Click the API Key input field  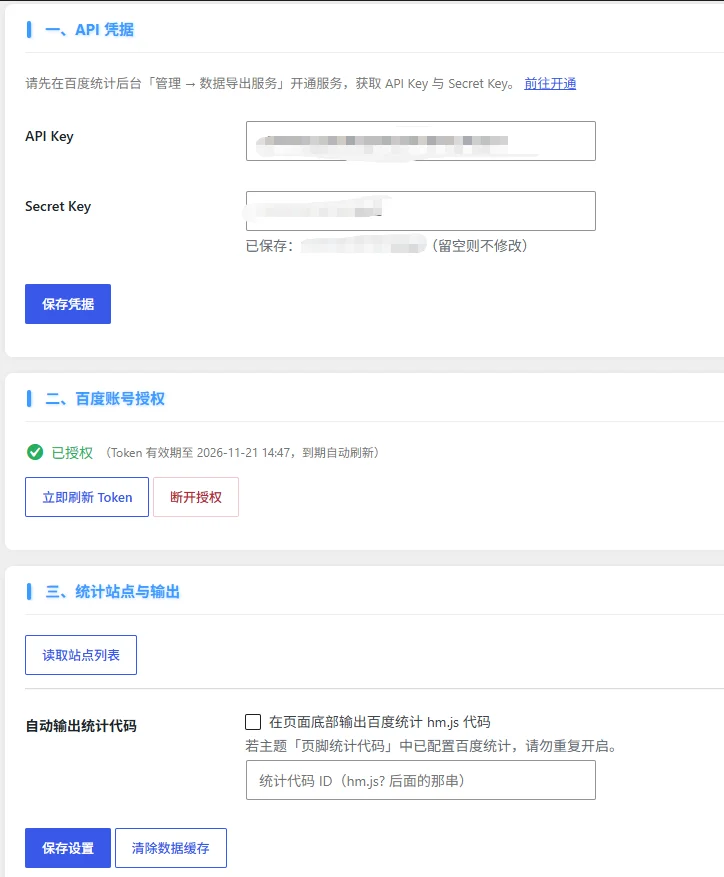[x=421, y=141]
